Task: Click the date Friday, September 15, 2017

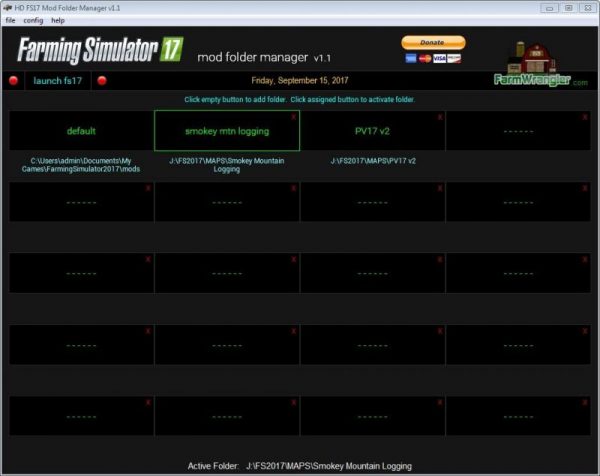Action: coord(300,81)
